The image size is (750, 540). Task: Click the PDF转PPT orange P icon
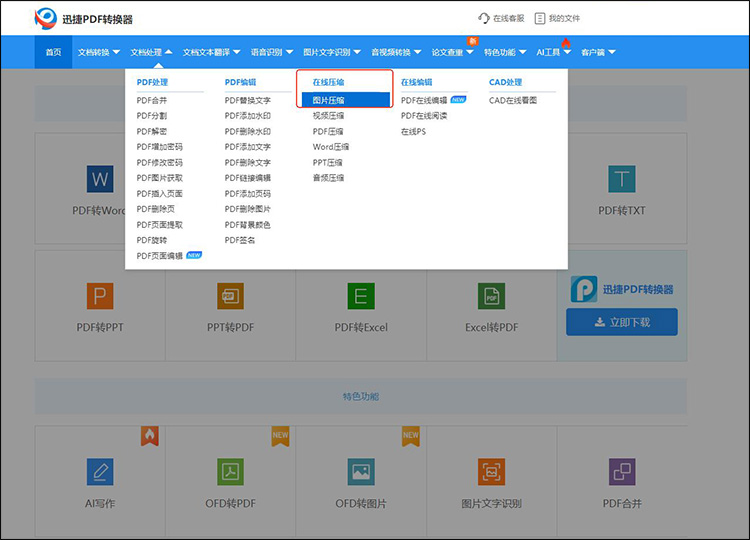[x=100, y=296]
